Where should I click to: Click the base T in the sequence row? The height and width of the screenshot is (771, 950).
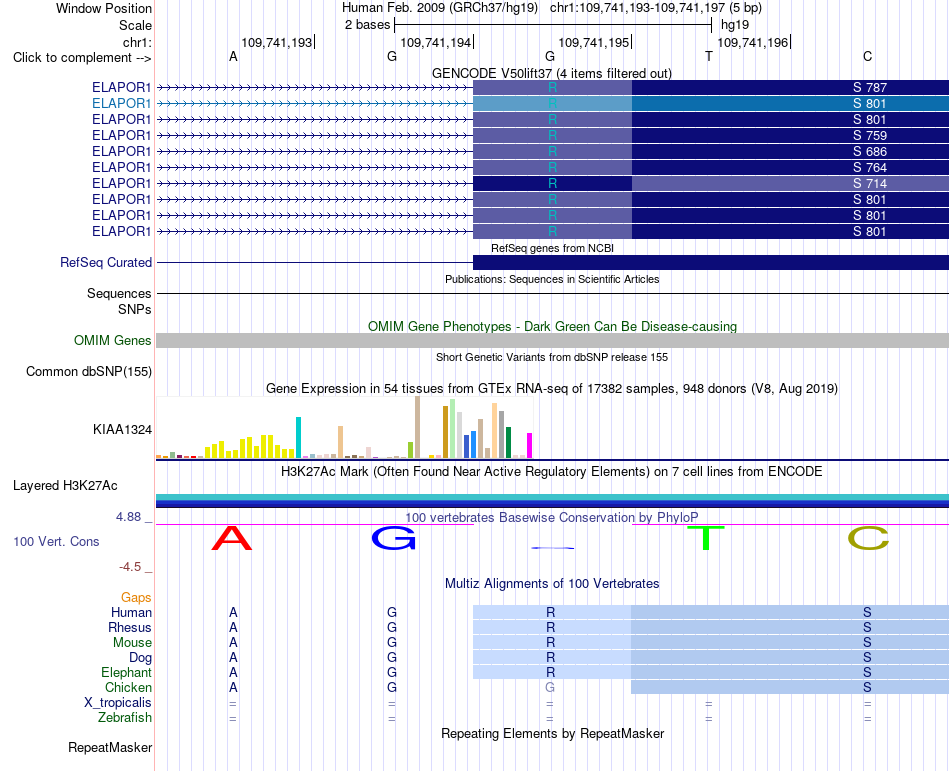(x=709, y=56)
